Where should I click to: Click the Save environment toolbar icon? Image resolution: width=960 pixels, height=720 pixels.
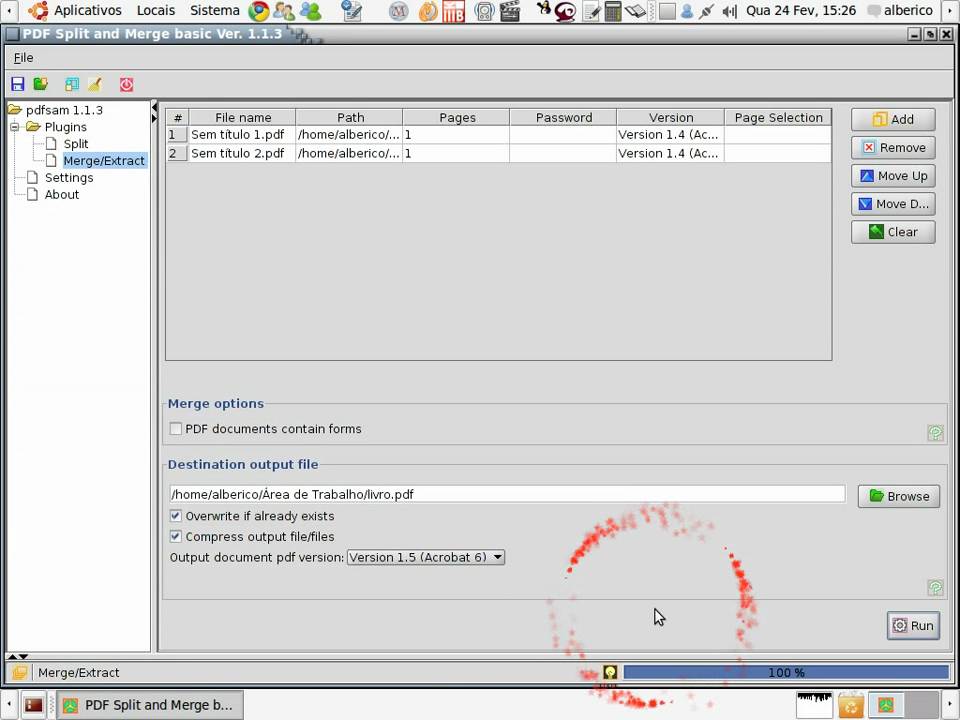(18, 84)
